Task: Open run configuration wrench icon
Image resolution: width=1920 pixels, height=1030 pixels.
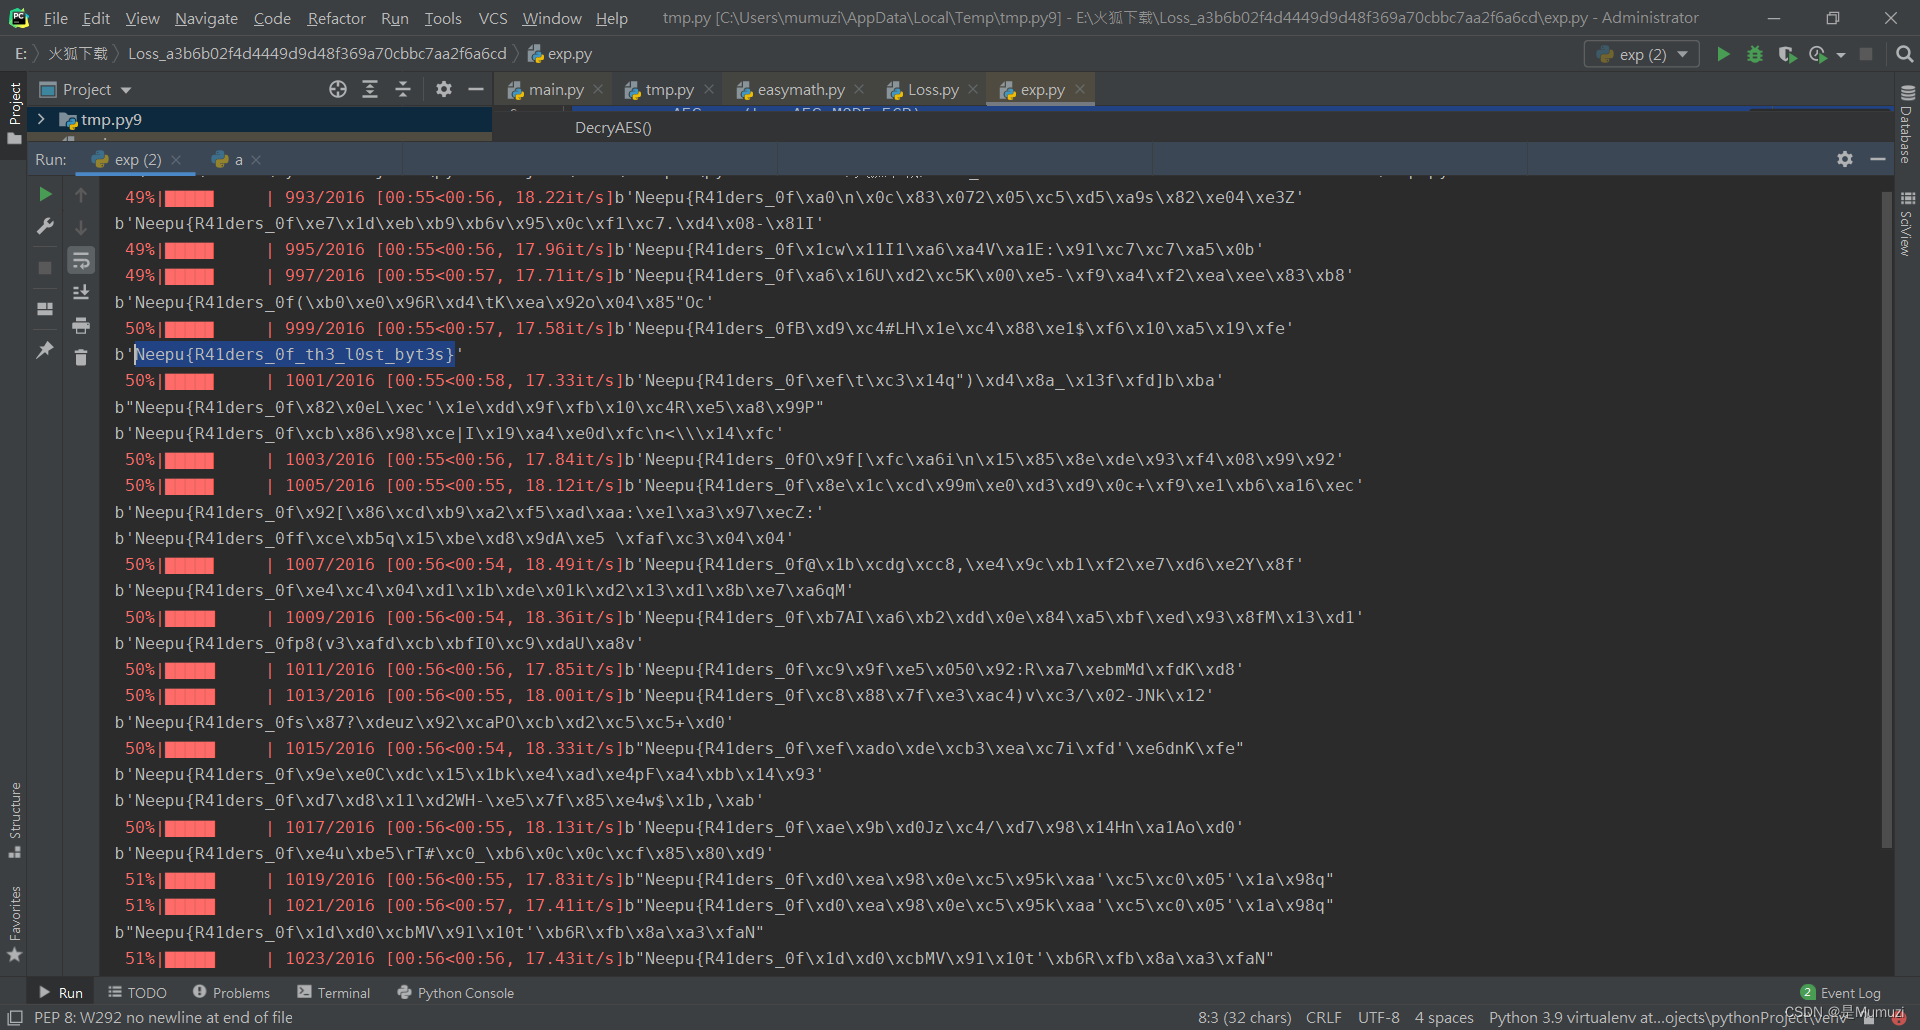Action: pyautogui.click(x=45, y=227)
